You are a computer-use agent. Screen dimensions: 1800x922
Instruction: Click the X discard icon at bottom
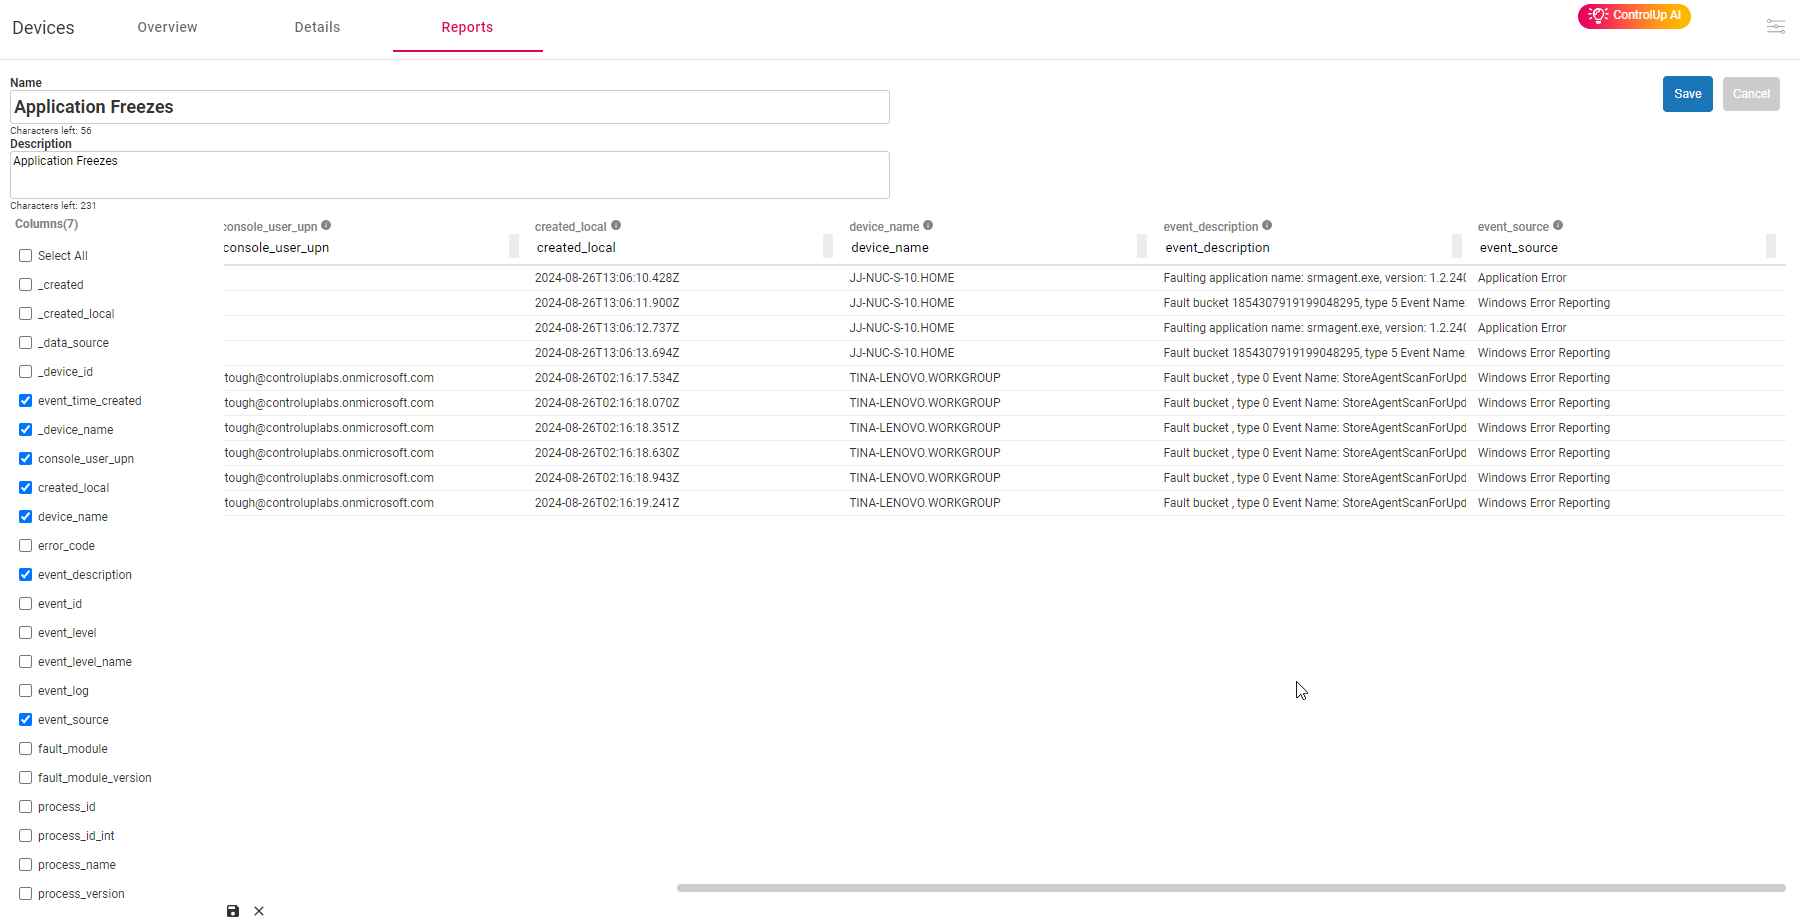[x=259, y=911]
